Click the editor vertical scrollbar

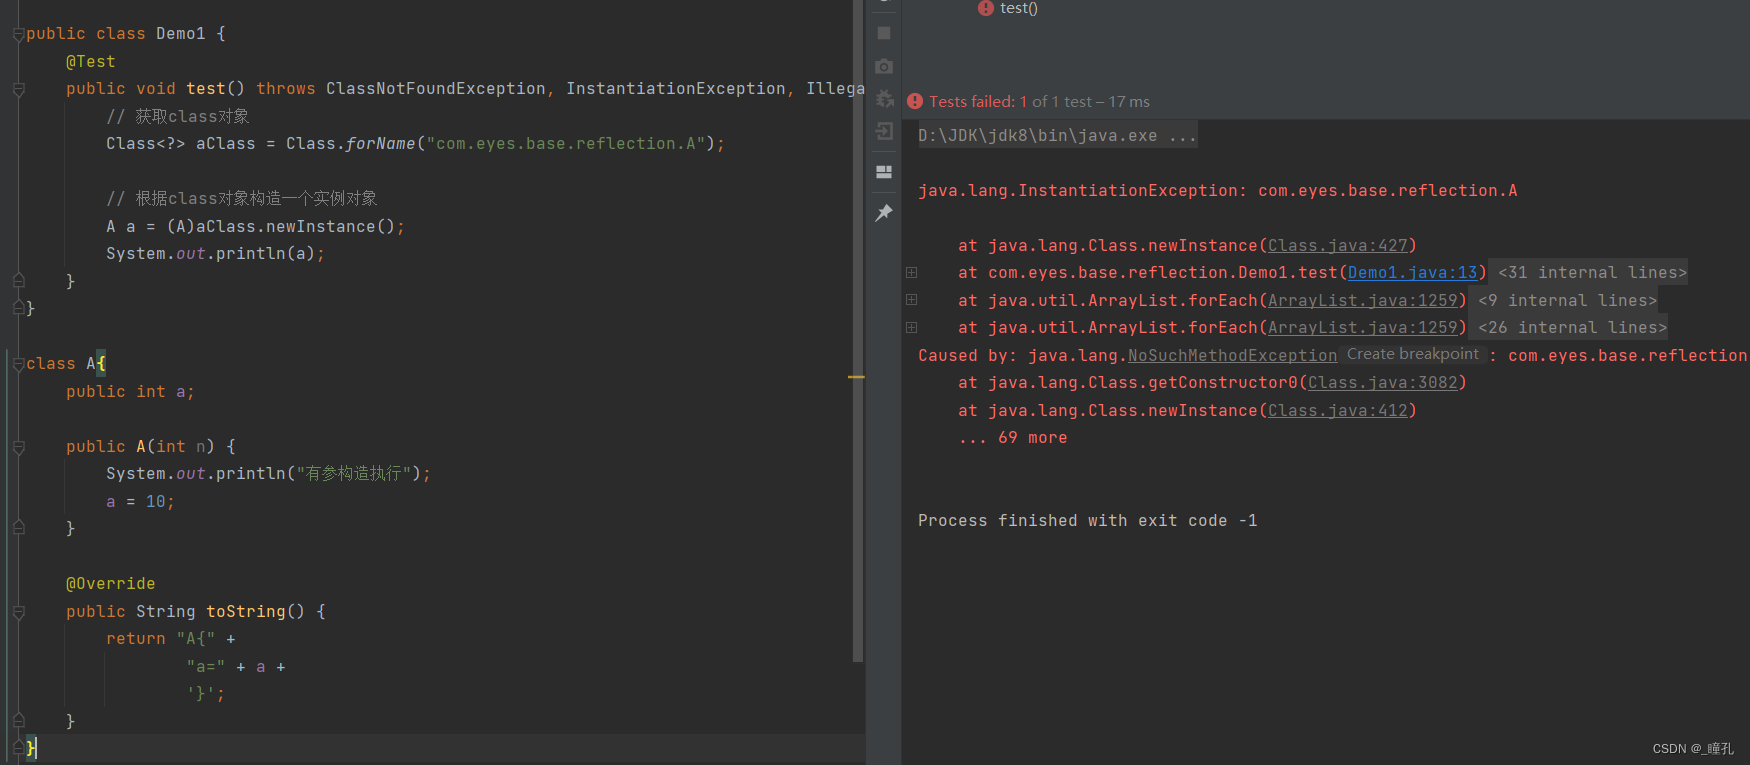pos(857,330)
